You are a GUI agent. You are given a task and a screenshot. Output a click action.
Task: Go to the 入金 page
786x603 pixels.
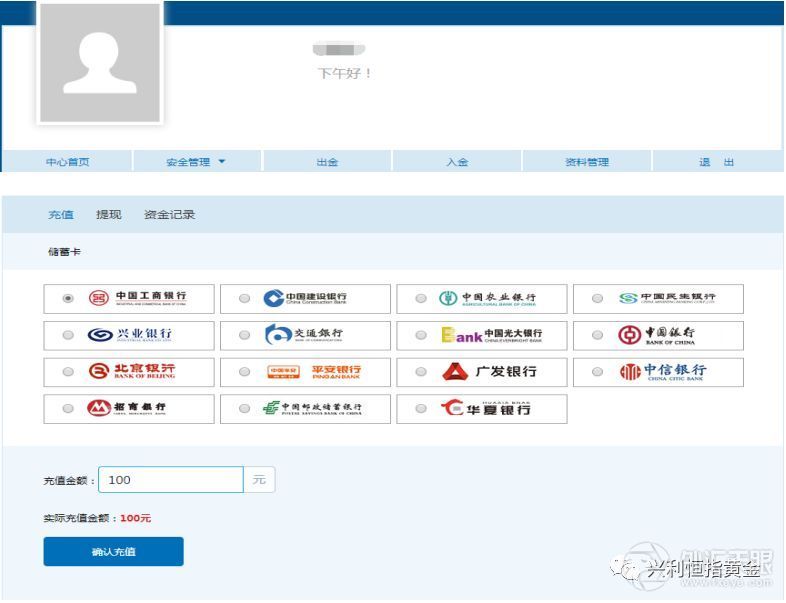pos(457,162)
